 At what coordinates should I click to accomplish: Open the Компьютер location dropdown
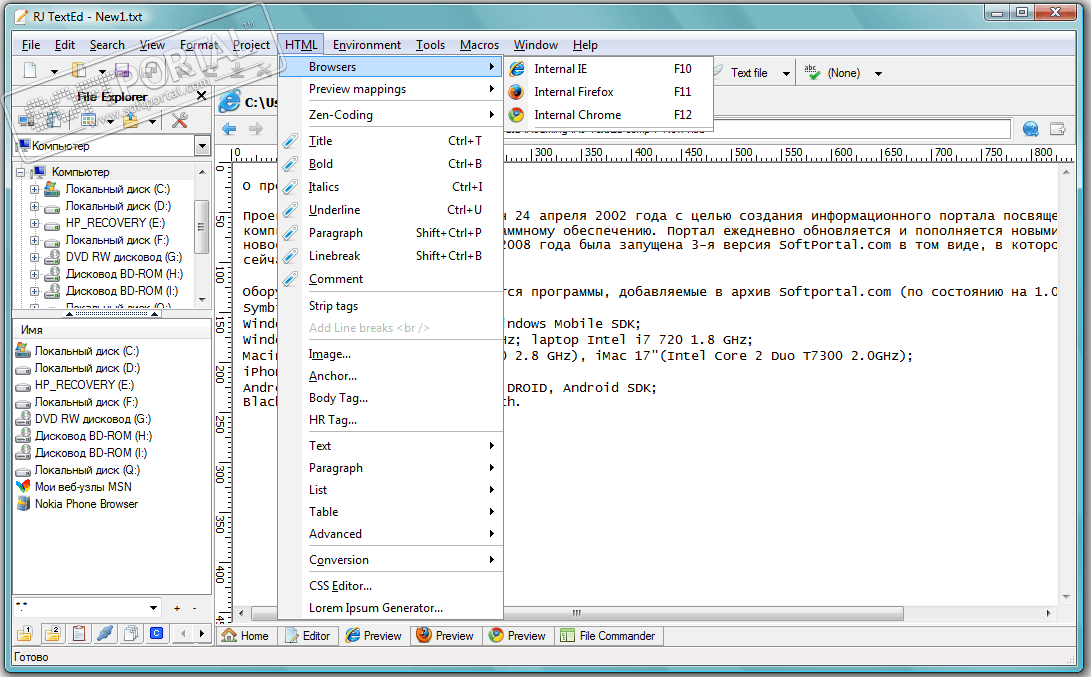202,147
